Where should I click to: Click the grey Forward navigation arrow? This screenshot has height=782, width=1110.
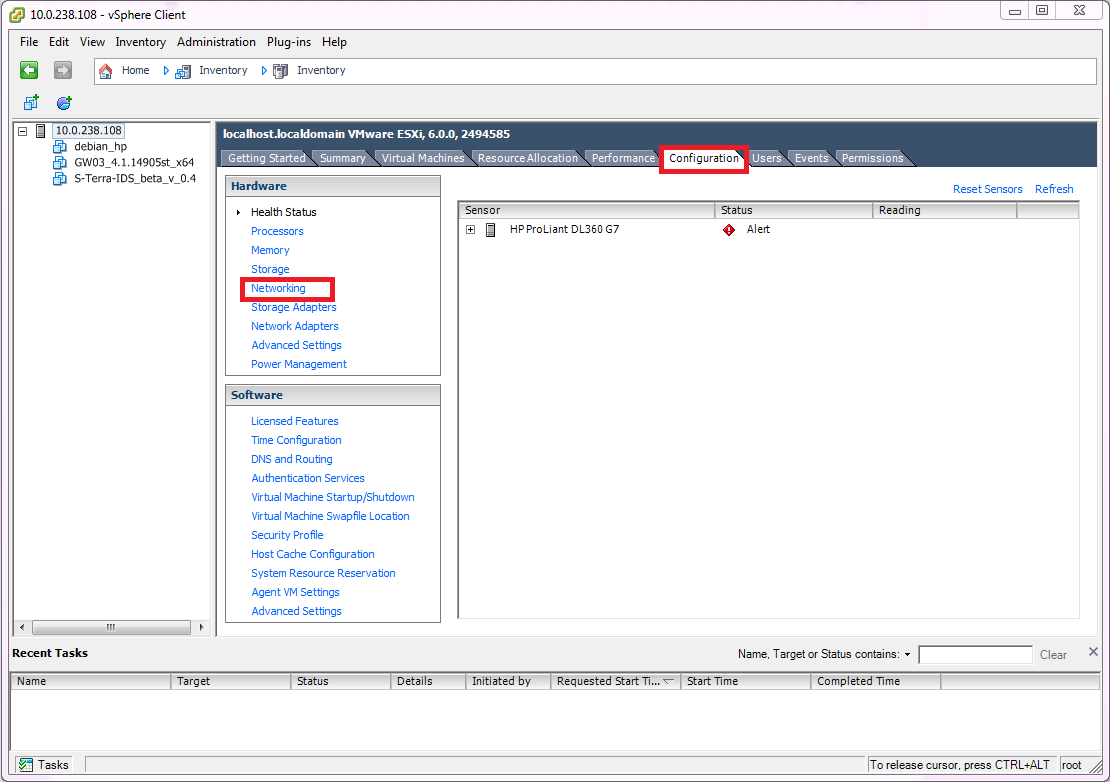[63, 70]
